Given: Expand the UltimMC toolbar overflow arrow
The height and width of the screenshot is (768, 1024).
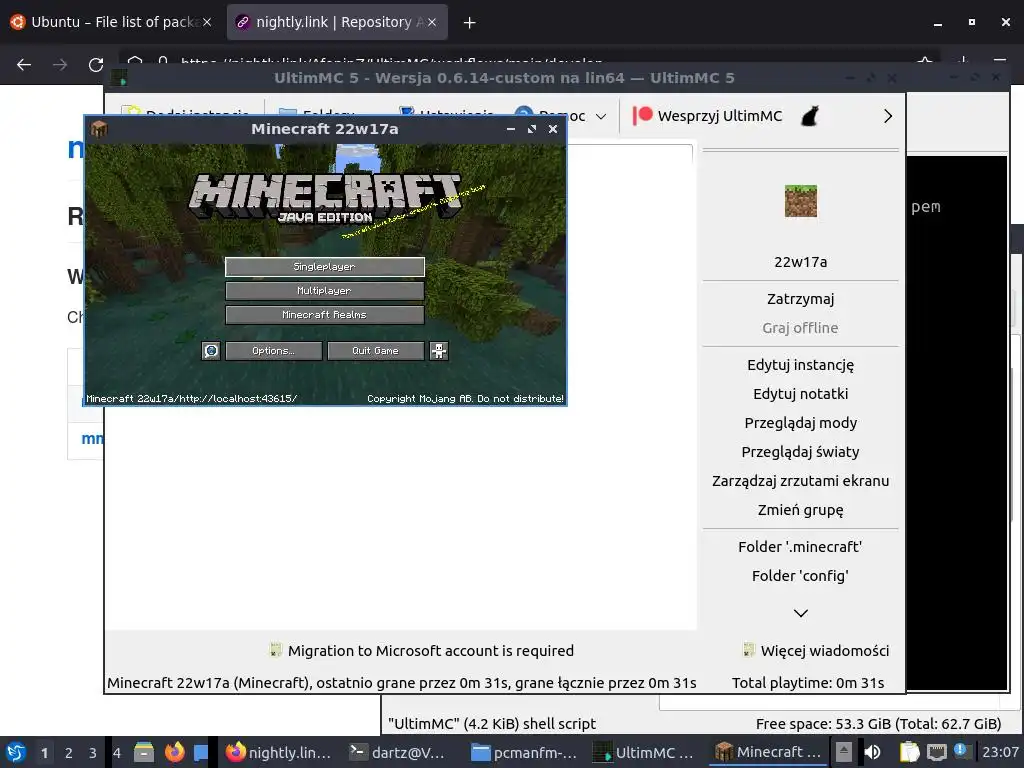Looking at the screenshot, I should [888, 116].
